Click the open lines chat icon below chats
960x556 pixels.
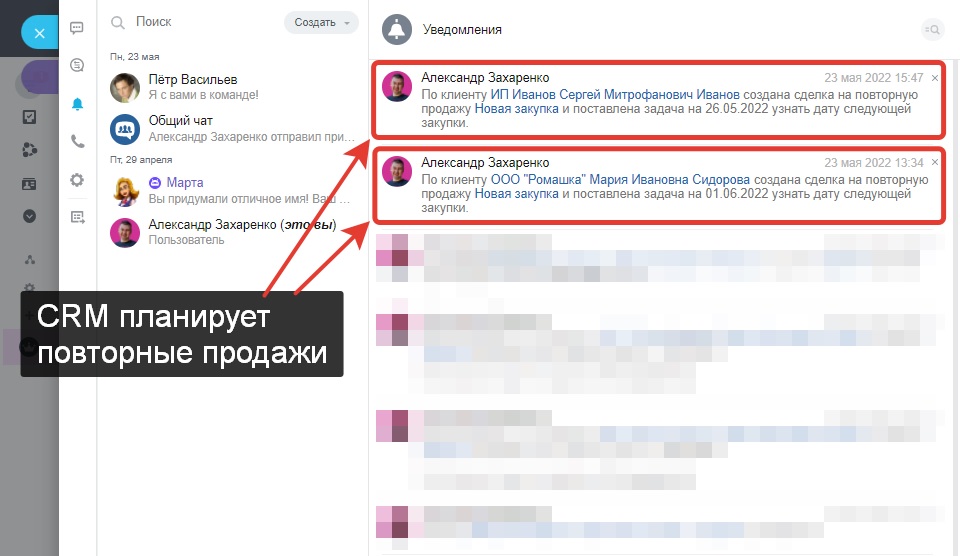tap(77, 65)
